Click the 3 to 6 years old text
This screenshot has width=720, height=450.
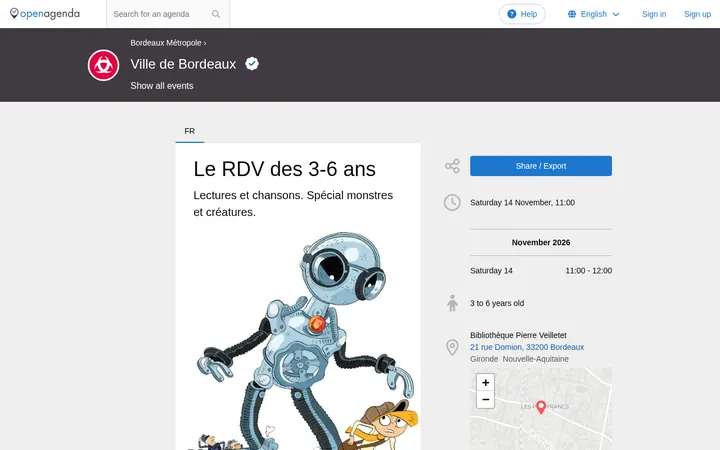coord(497,303)
